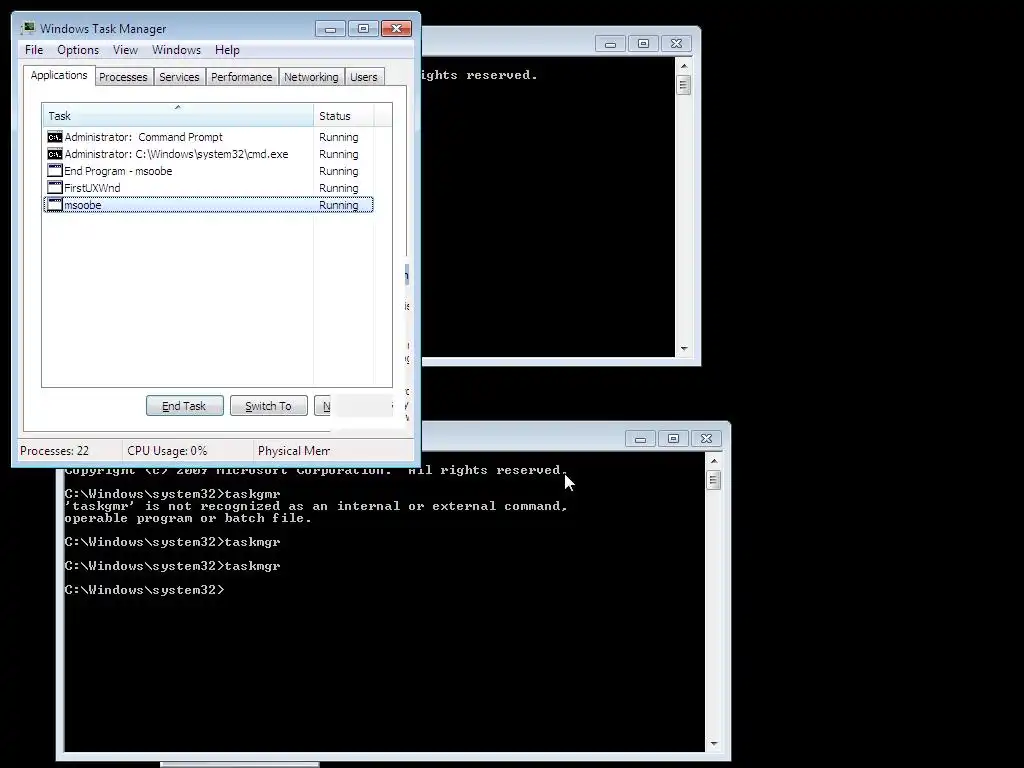Screen dimensions: 1024x768
Task: Maximize the Windows Task Manager window
Action: [363, 29]
